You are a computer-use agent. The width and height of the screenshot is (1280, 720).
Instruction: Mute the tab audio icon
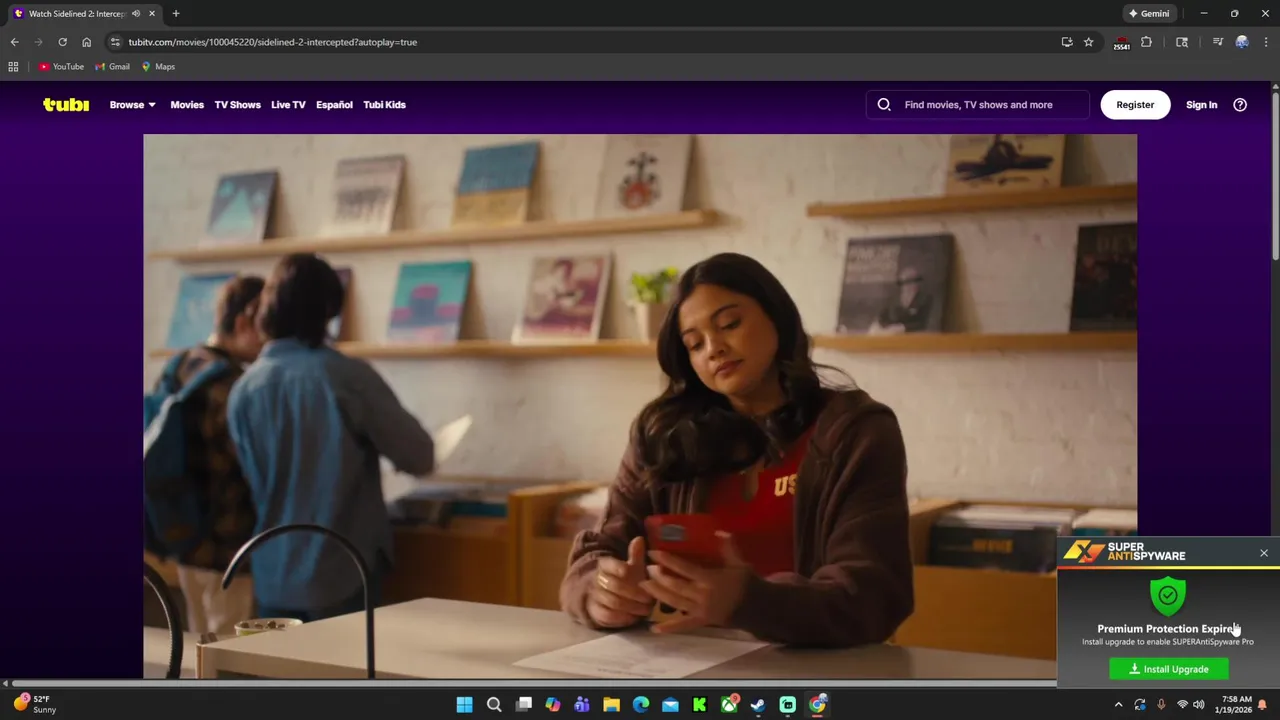(x=136, y=14)
